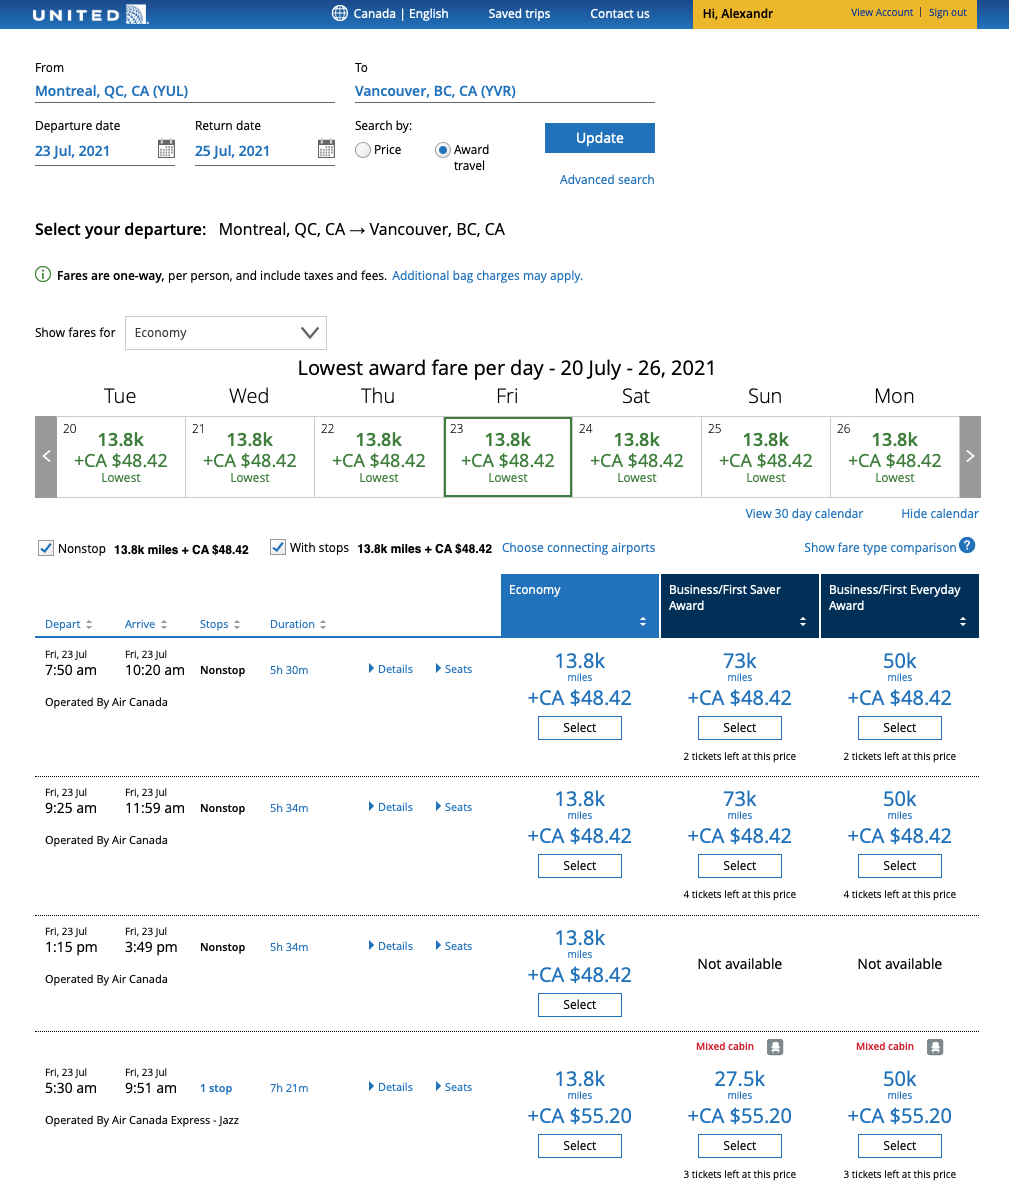This screenshot has height=1194, width=1009.
Task: Select Saturday 24 fare in the calendar
Action: point(636,457)
